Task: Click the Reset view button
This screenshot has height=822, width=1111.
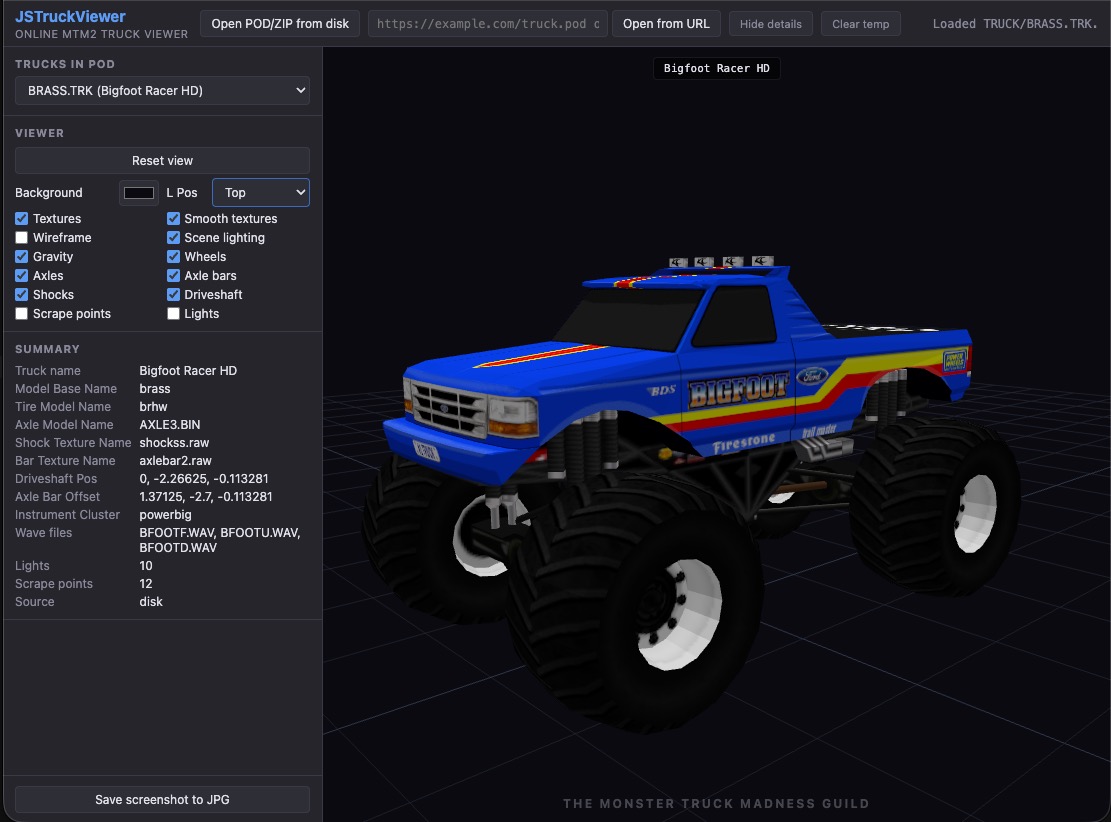Action: click(162, 161)
